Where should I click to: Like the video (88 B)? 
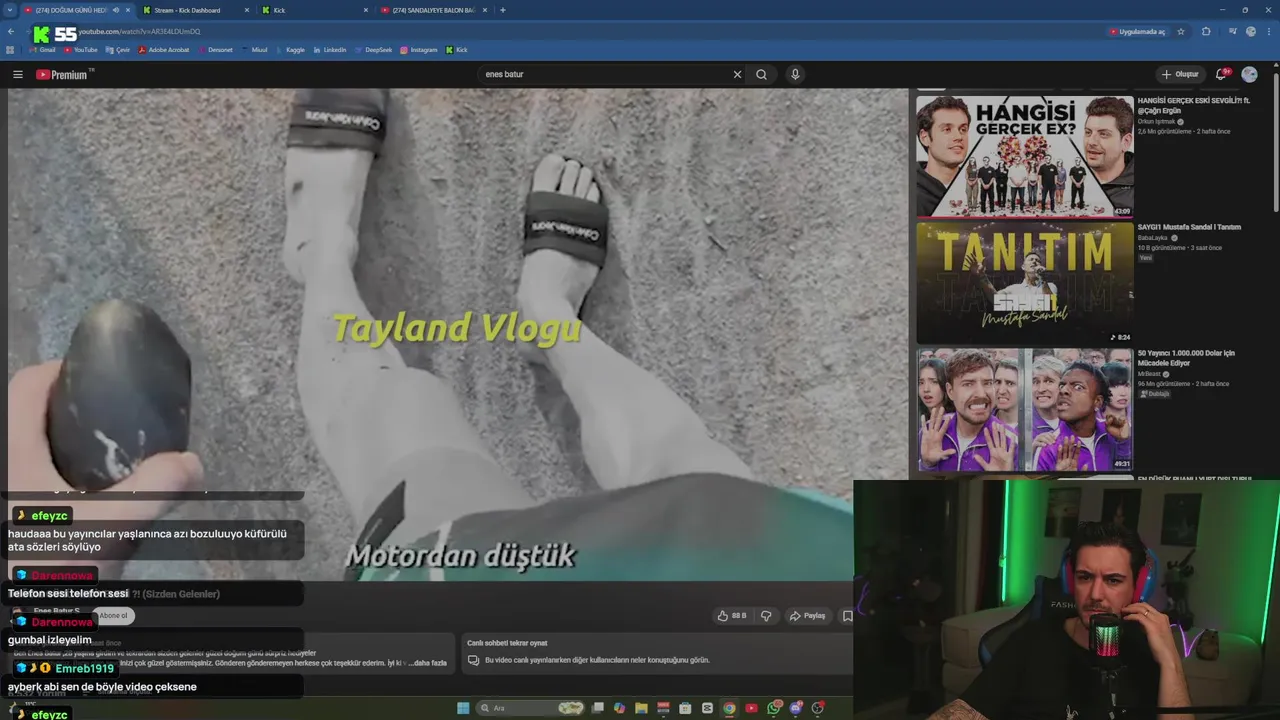[x=732, y=616]
